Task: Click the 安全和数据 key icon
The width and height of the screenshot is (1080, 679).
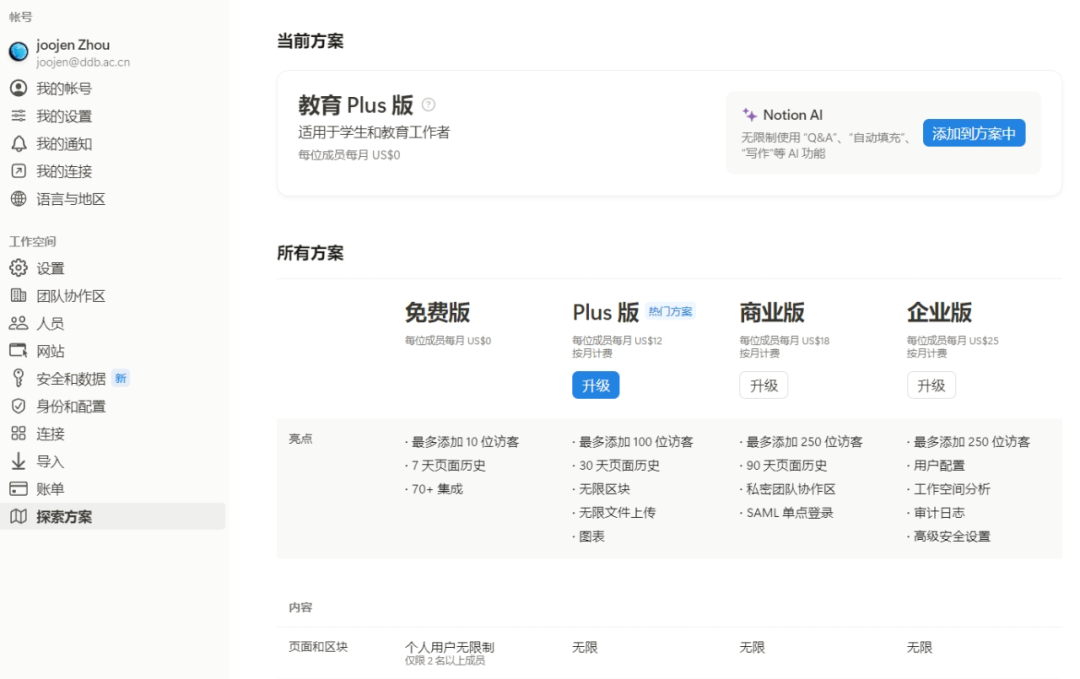Action: pos(19,378)
